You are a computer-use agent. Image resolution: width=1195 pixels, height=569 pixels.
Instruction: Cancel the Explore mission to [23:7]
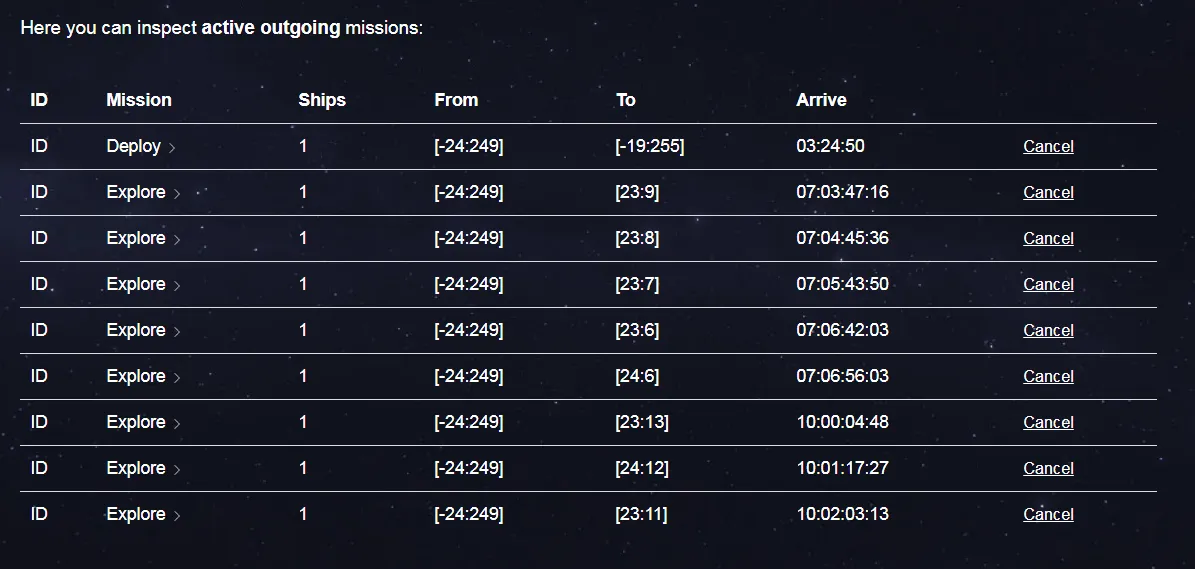[x=1048, y=284]
